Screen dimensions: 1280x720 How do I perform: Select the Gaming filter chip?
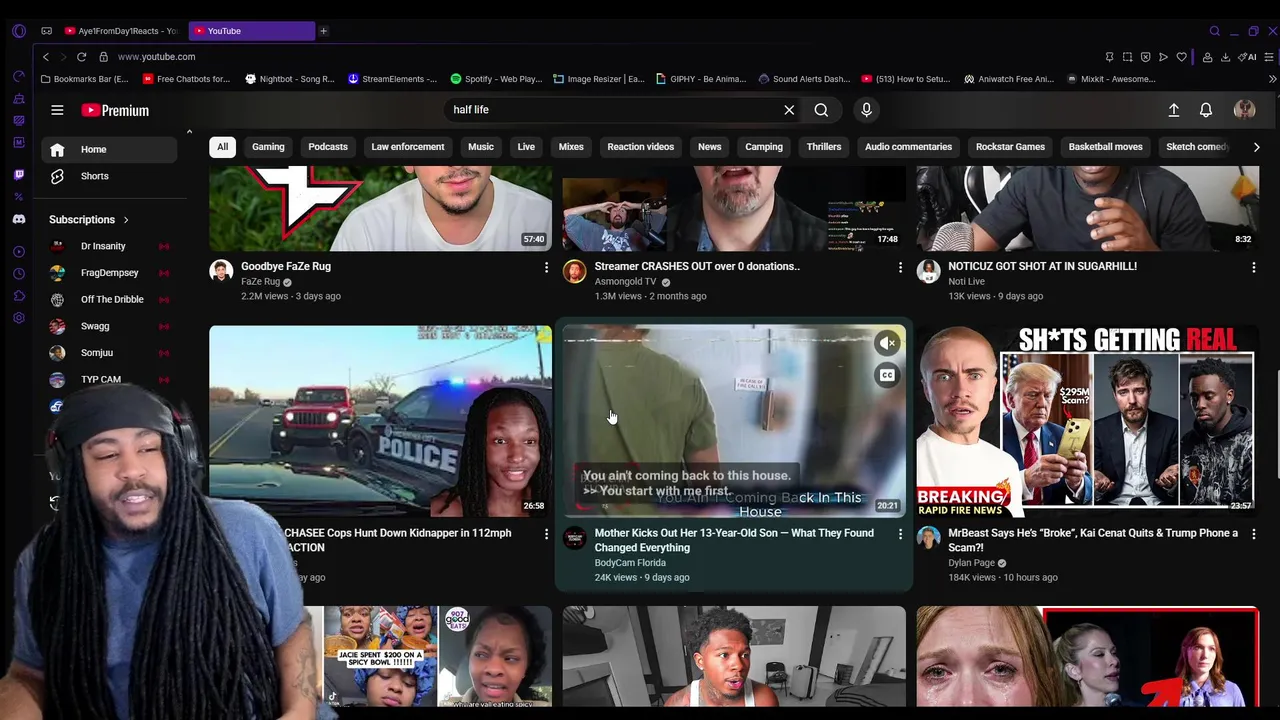coord(268,147)
